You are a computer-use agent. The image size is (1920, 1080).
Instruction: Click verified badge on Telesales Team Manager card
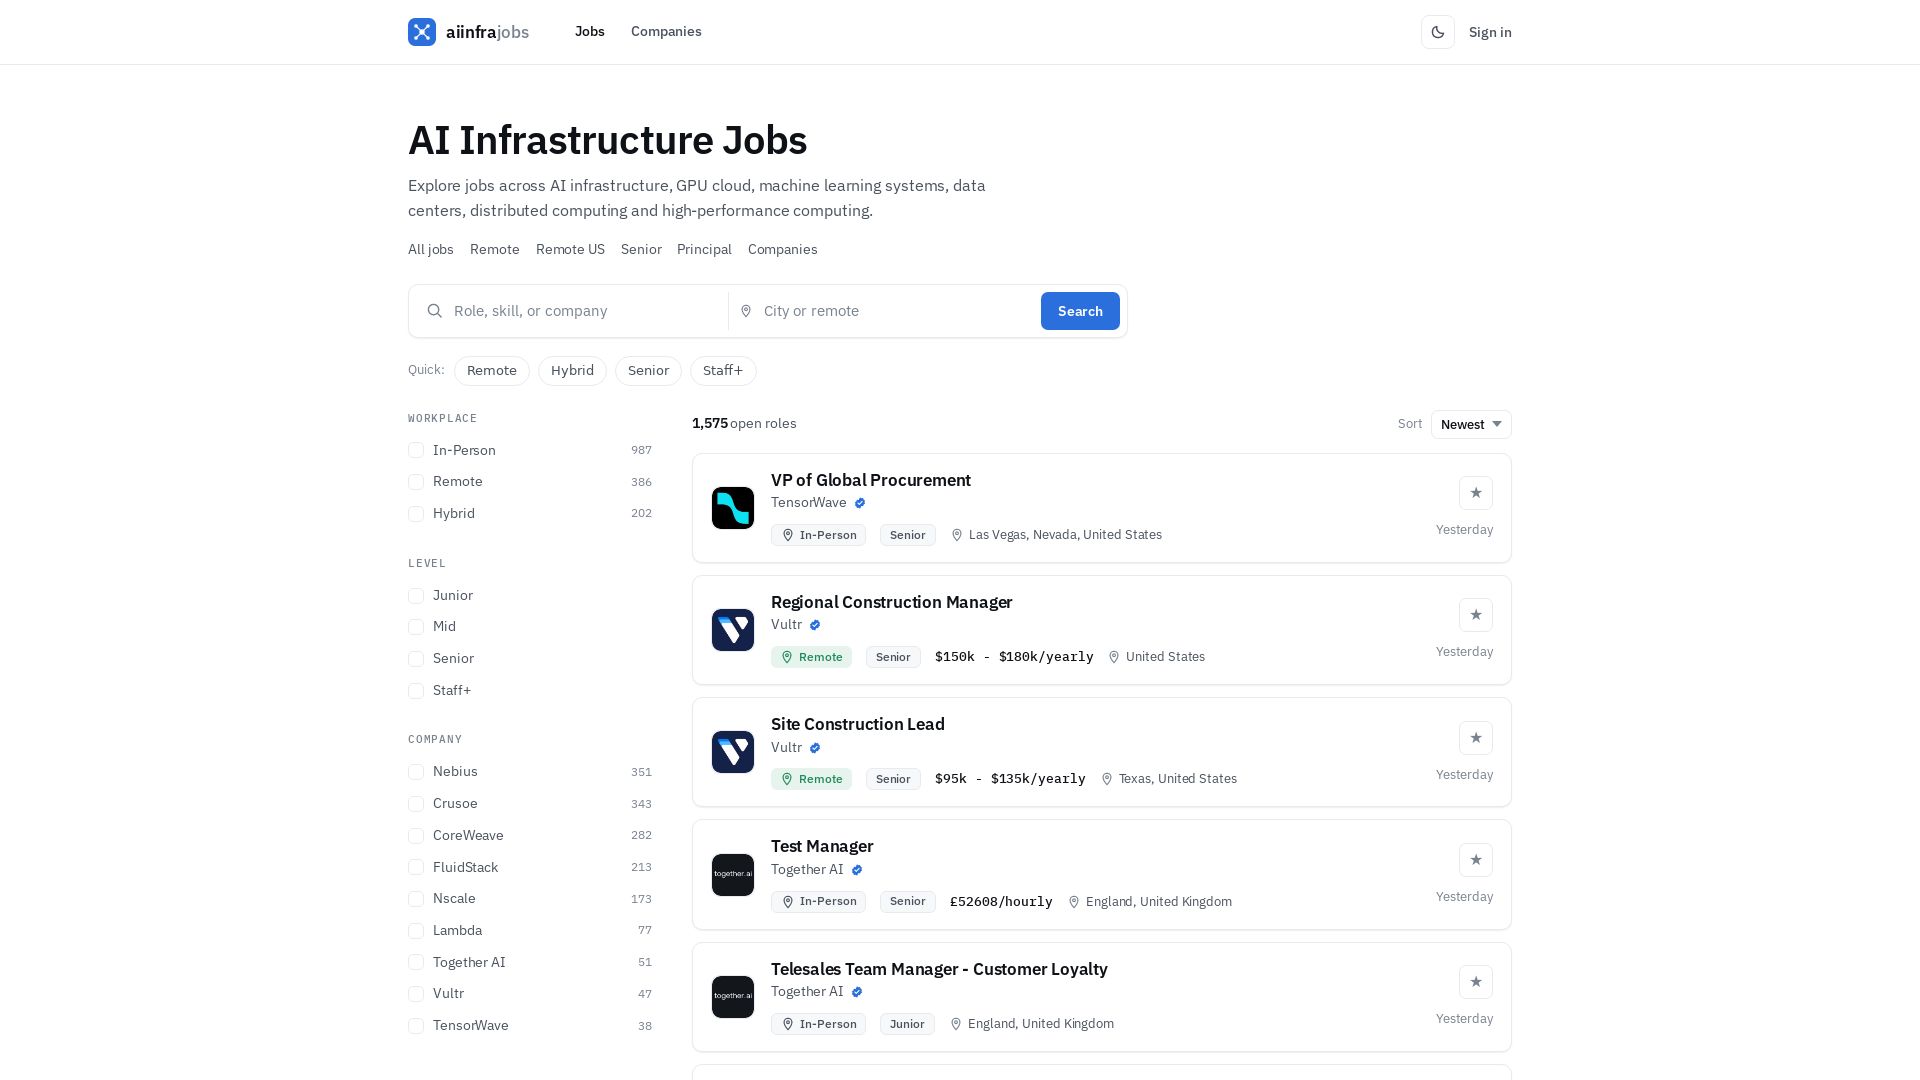(857, 992)
